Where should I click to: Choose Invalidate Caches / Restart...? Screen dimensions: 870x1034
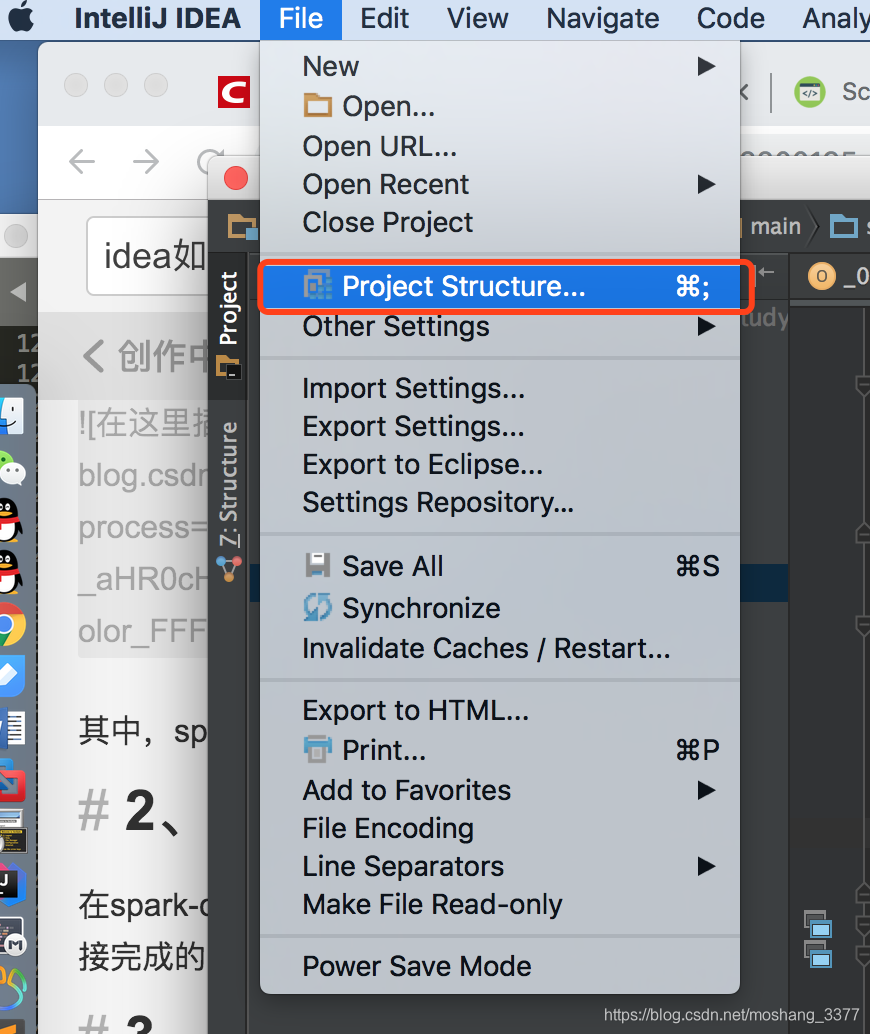500,648
